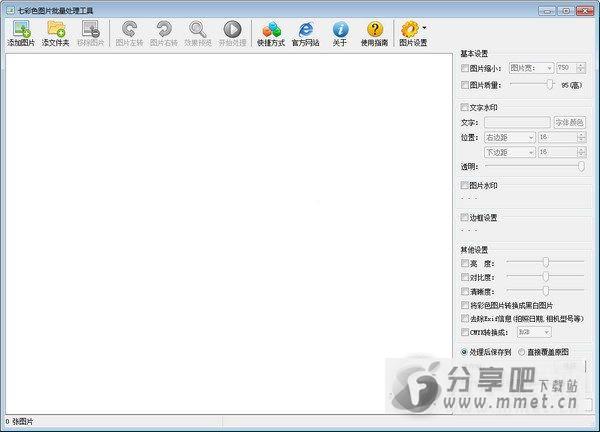
Task: Click the stepper for 下边距 value 16
Action: click(582, 152)
